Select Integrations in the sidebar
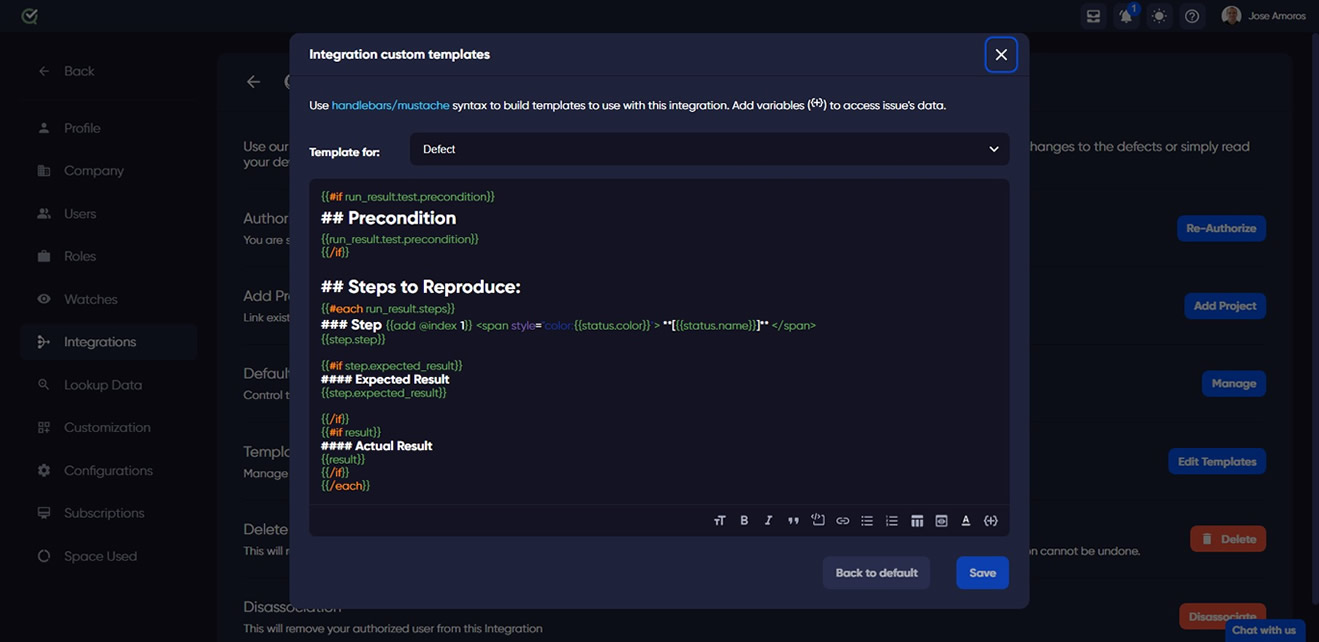 pyautogui.click(x=108, y=342)
